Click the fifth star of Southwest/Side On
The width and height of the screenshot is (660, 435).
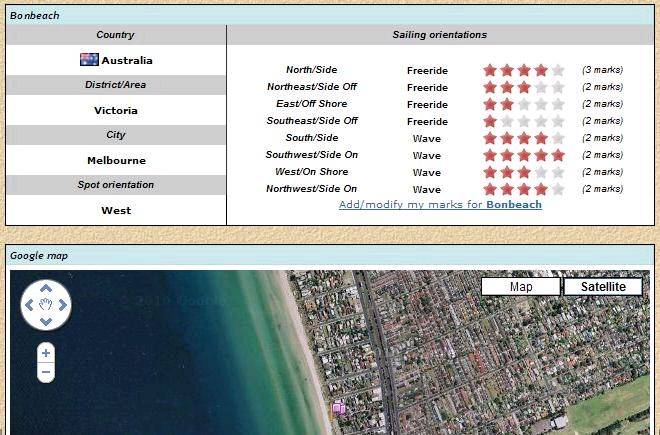(x=558, y=155)
